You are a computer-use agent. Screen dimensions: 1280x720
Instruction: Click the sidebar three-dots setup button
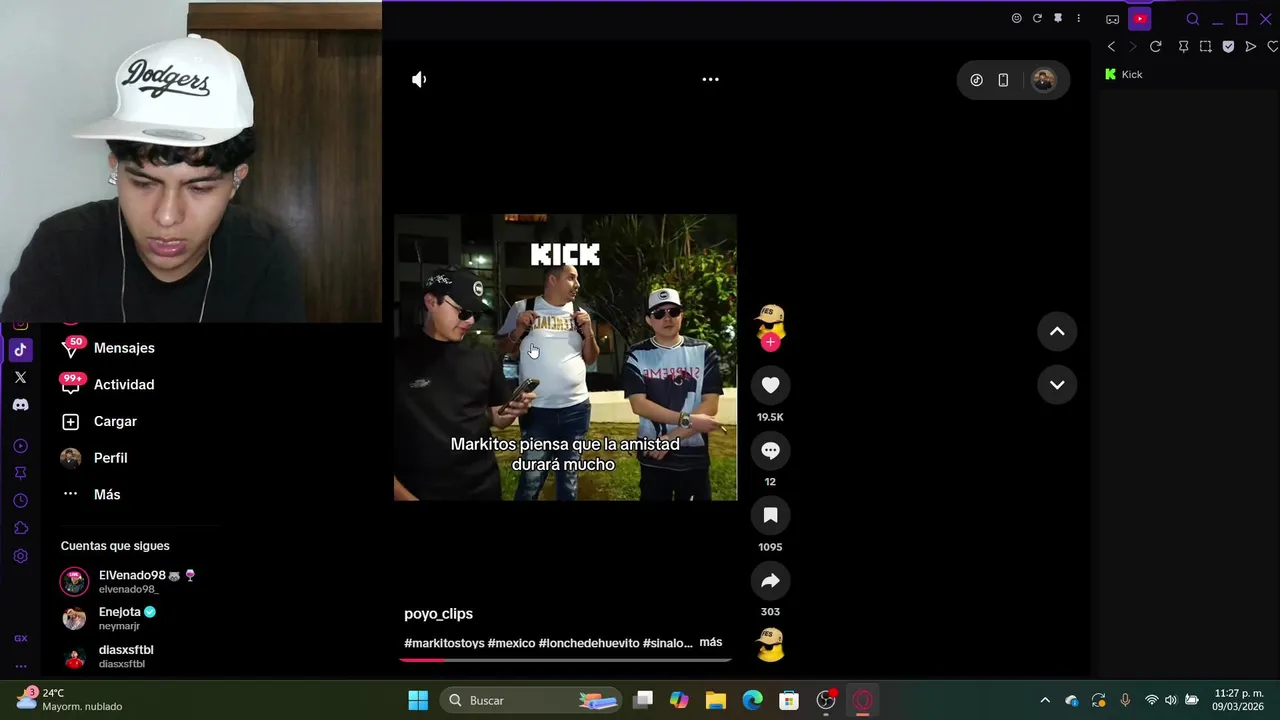[x=20, y=666]
